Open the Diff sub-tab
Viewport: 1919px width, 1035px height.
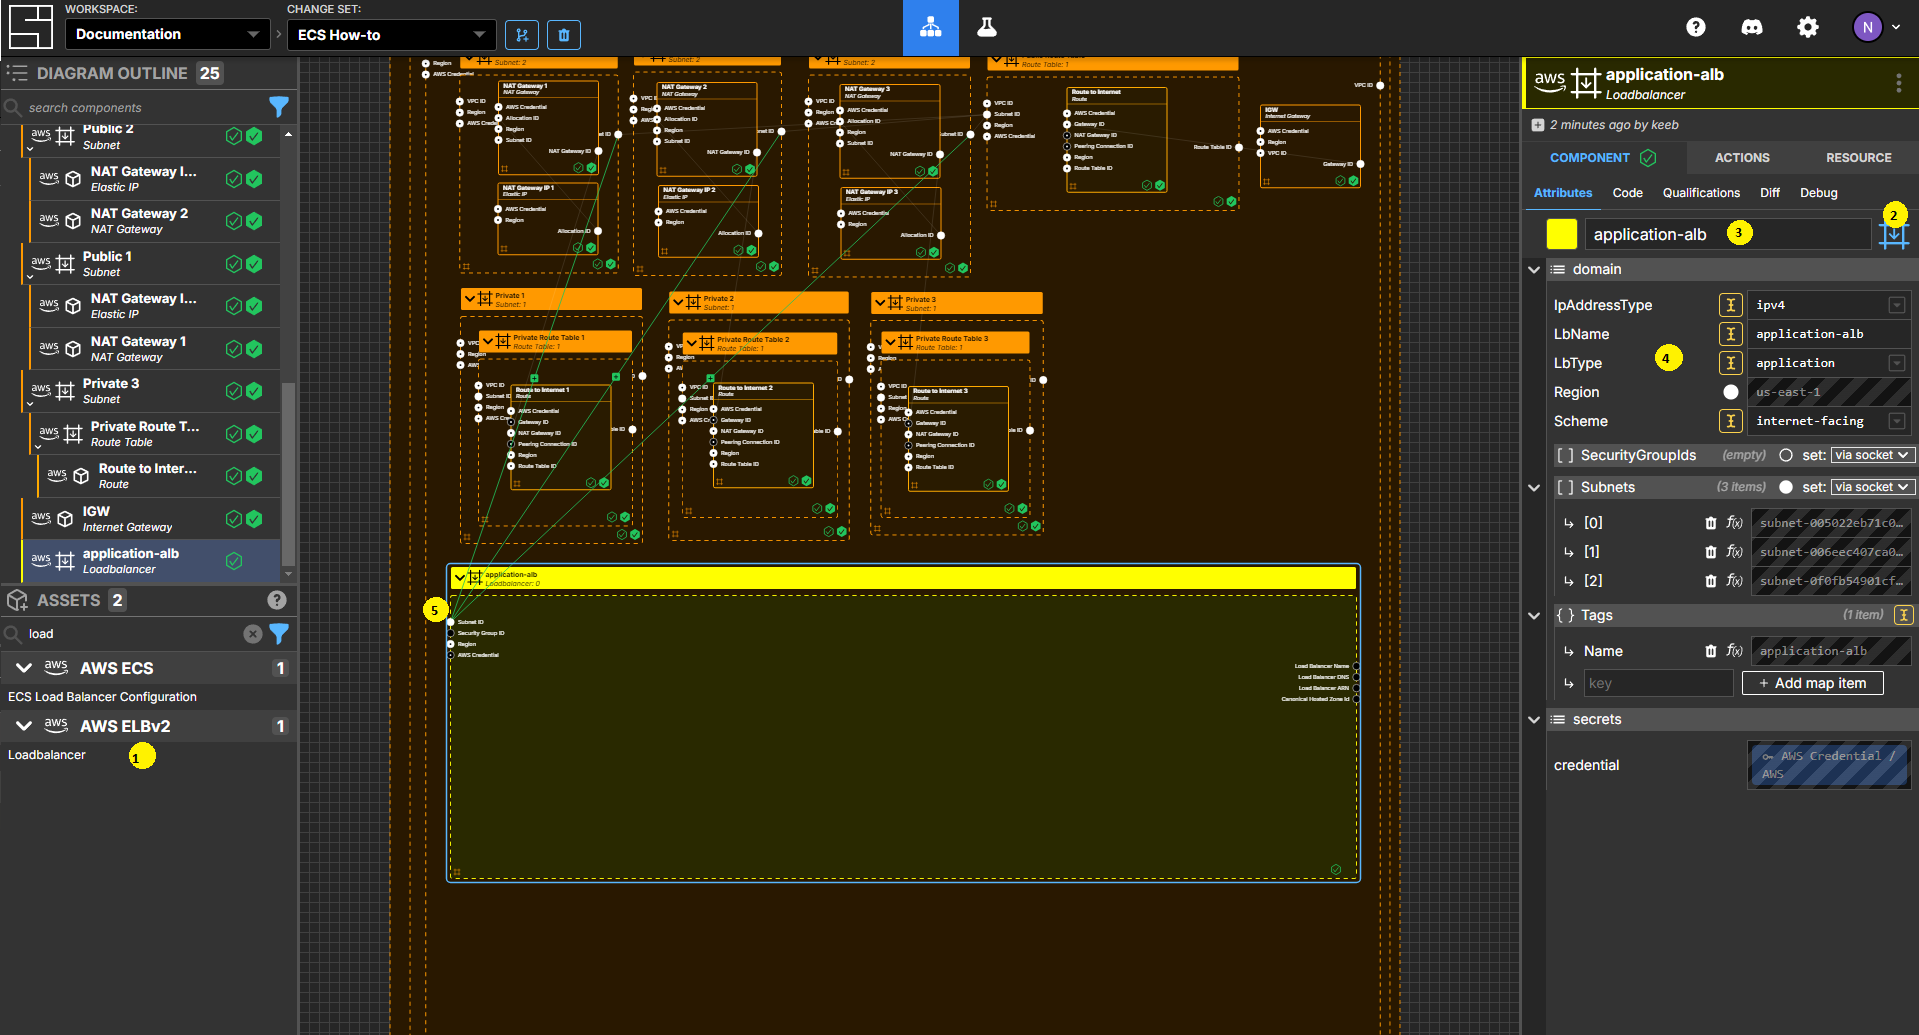pos(1770,193)
